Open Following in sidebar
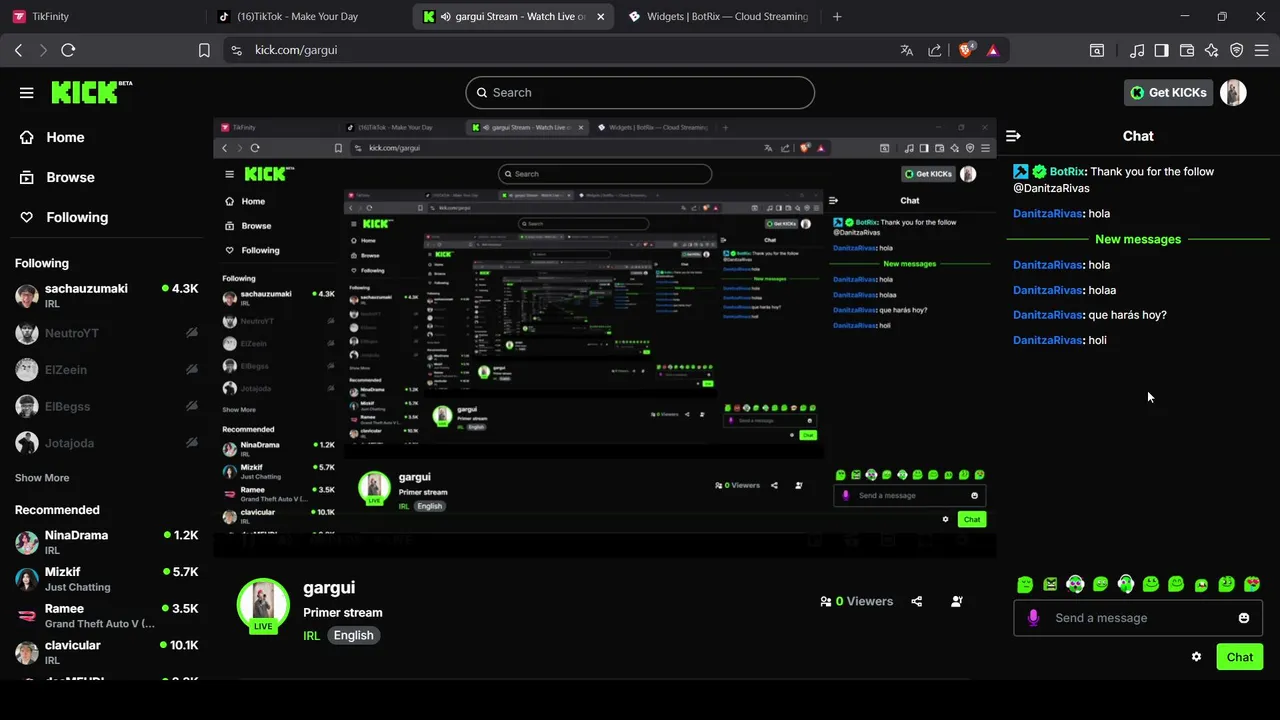The width and height of the screenshot is (1280, 720). pos(77,217)
